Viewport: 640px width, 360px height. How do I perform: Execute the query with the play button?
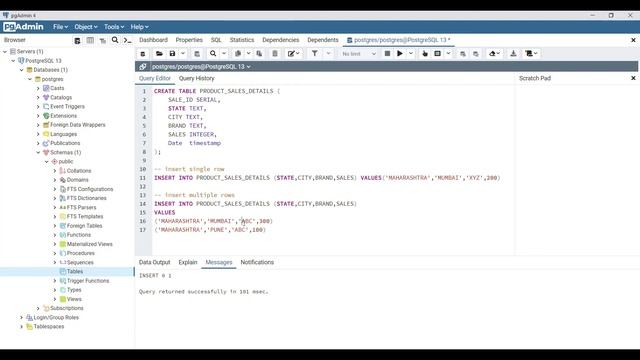click(400, 53)
